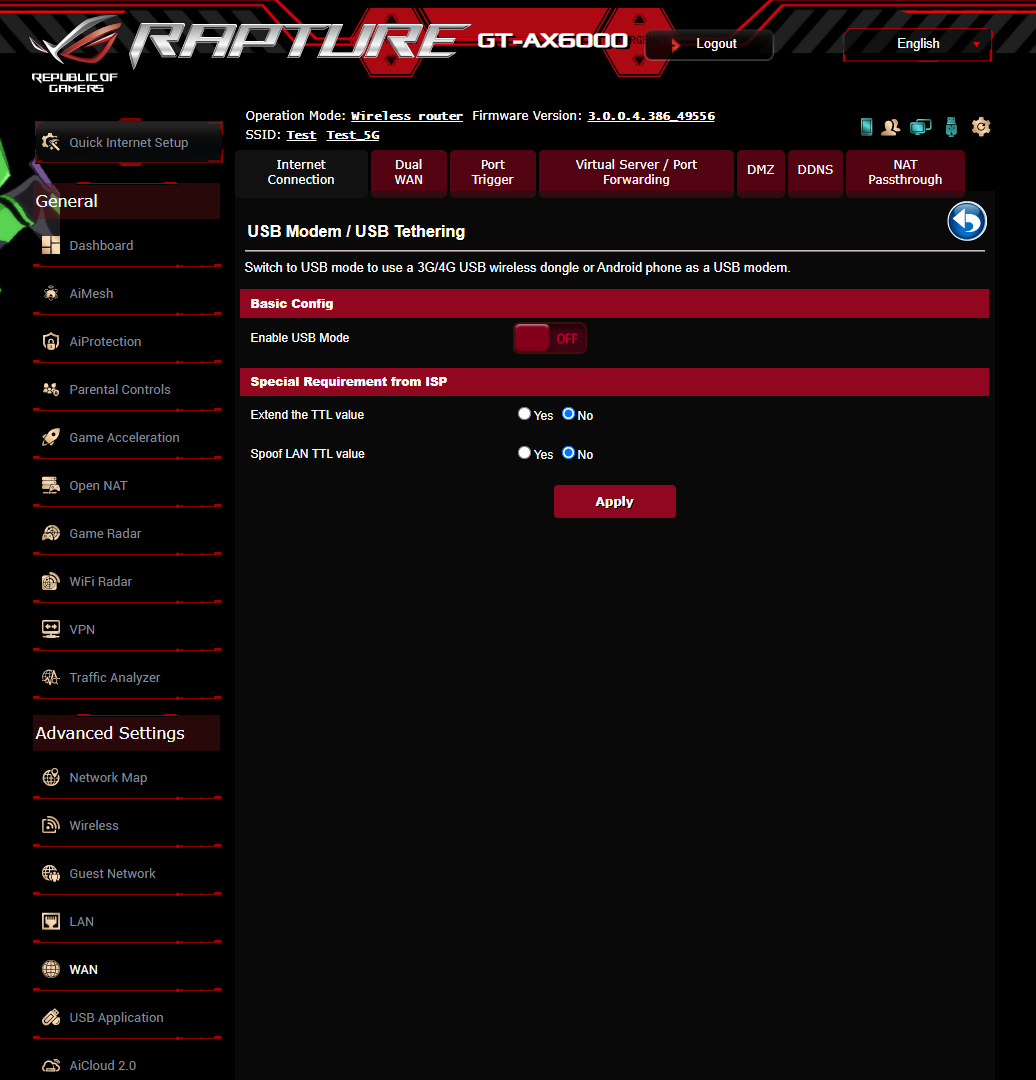Click the Open NAT icon
This screenshot has height=1080, width=1036.
pos(51,486)
